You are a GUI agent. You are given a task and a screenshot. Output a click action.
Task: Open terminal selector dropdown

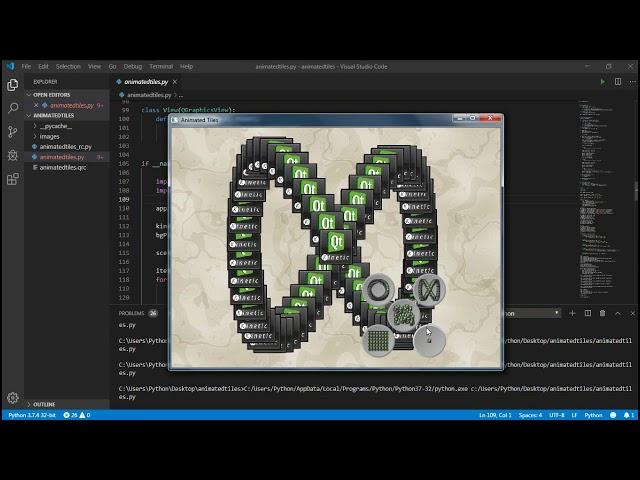click(531, 313)
